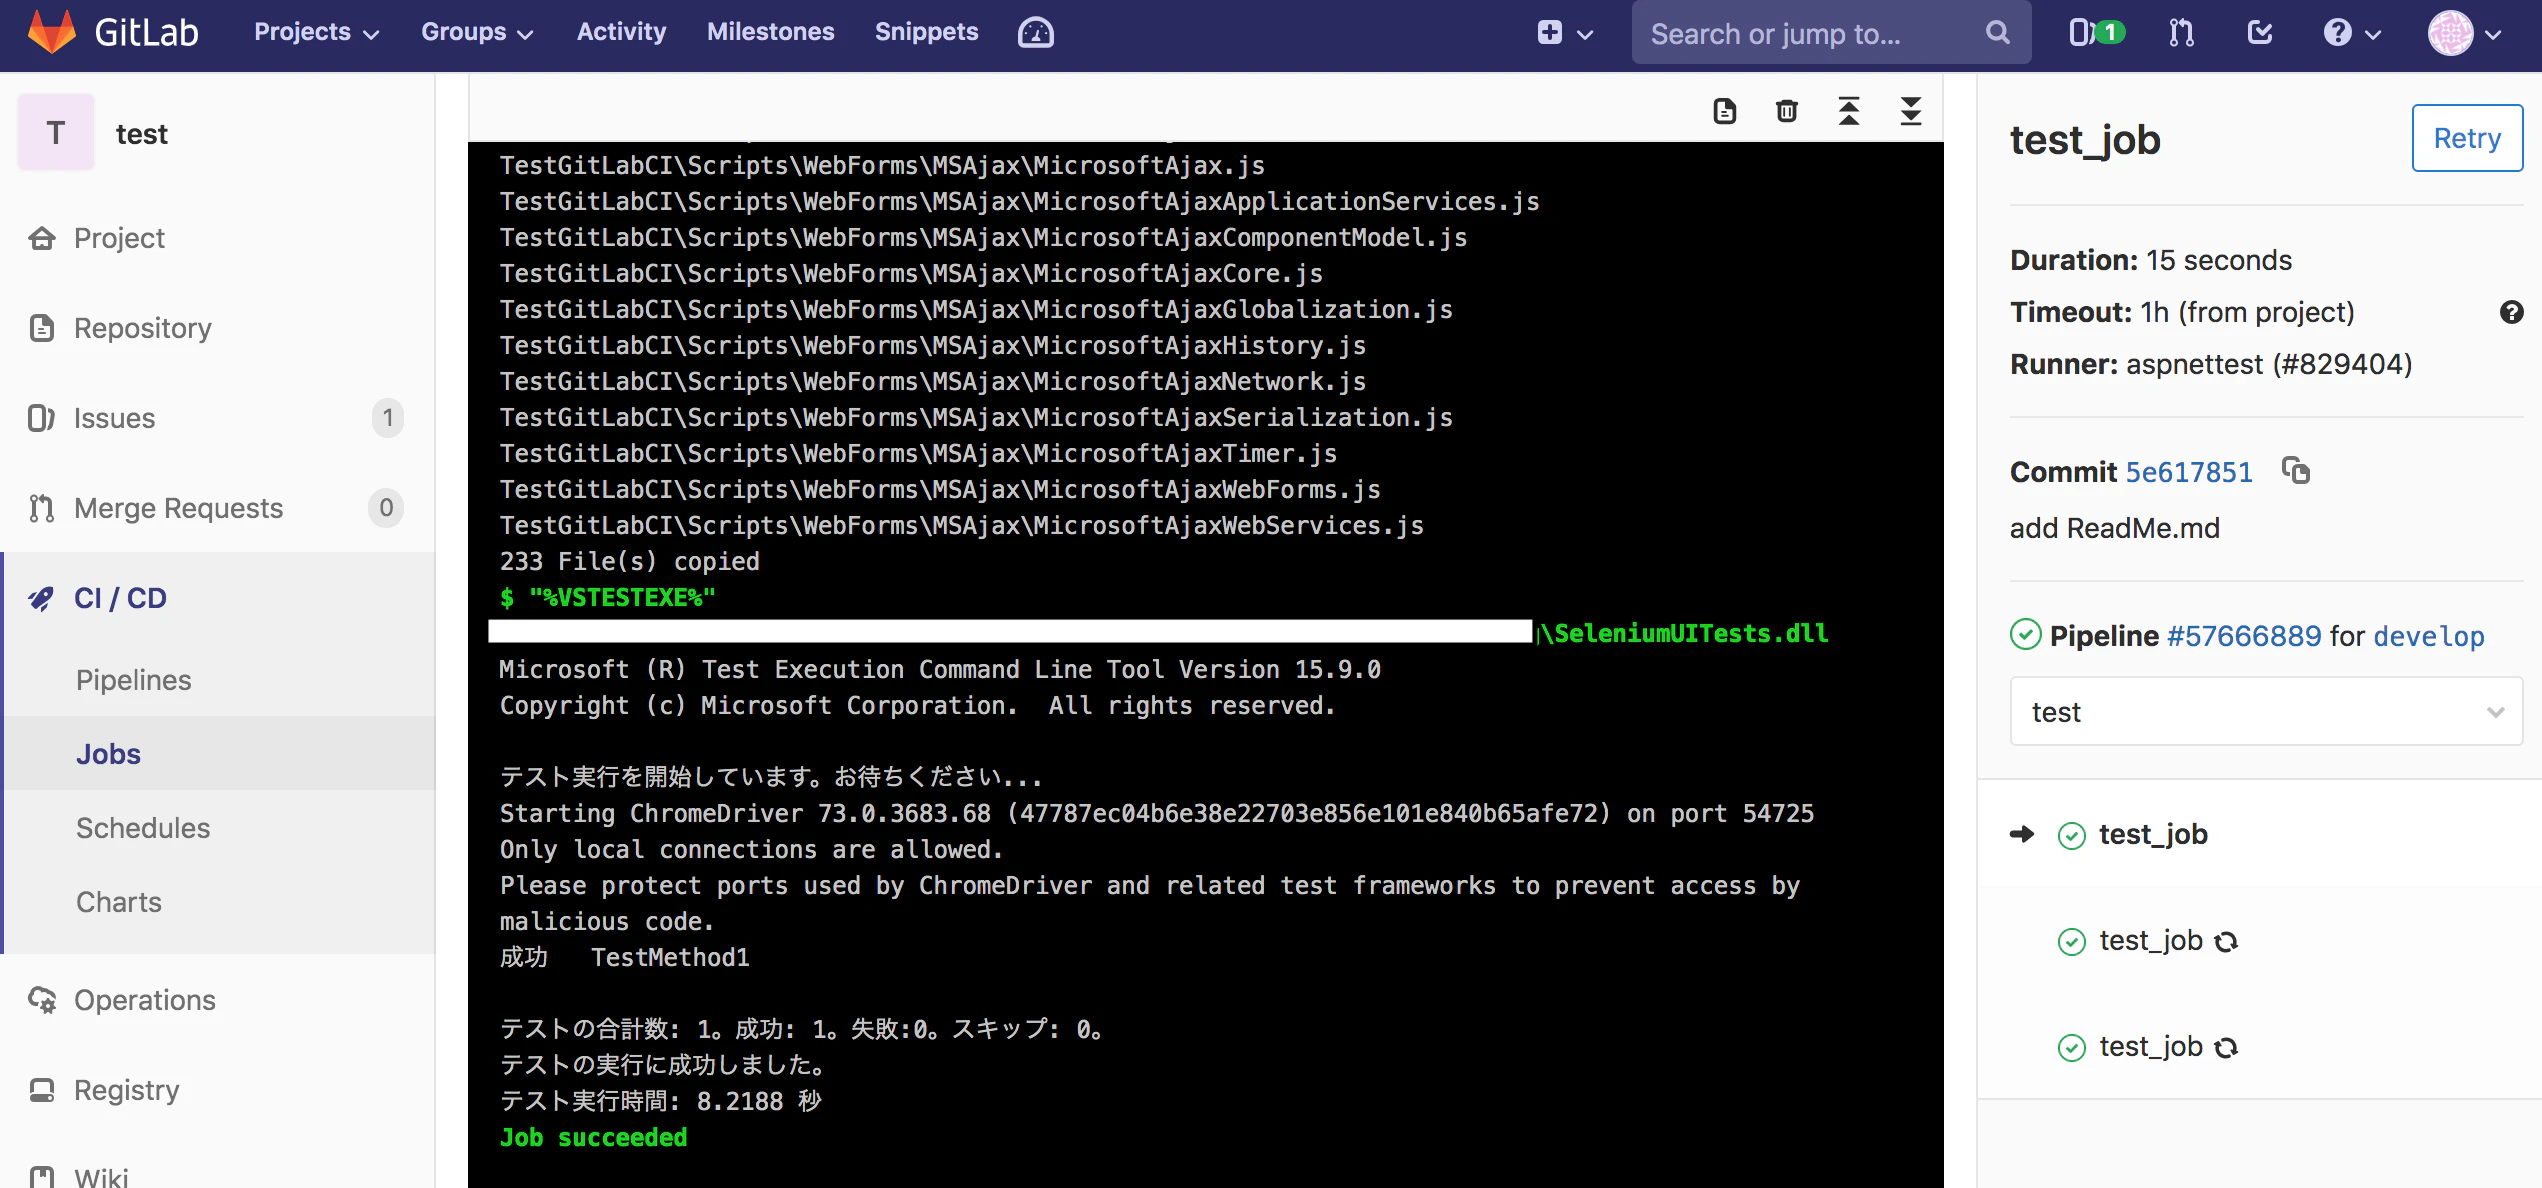Open the Groups dropdown menu
This screenshot has width=2542, height=1188.
pos(477,32)
